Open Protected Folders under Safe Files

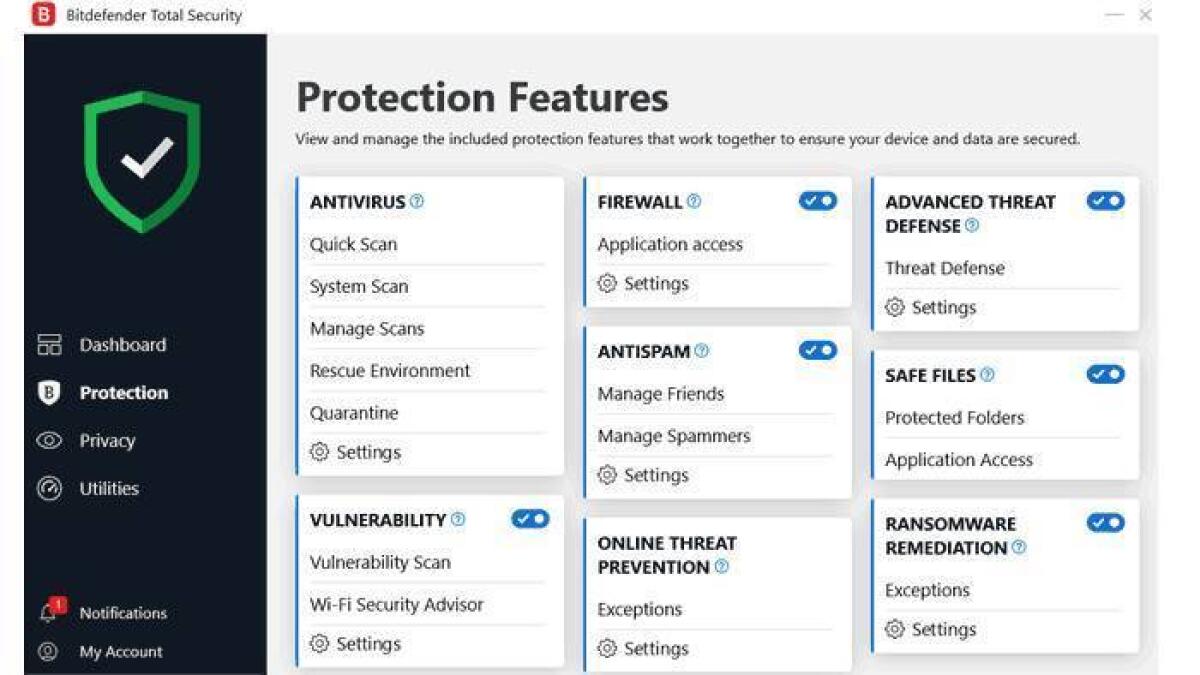[x=955, y=417]
